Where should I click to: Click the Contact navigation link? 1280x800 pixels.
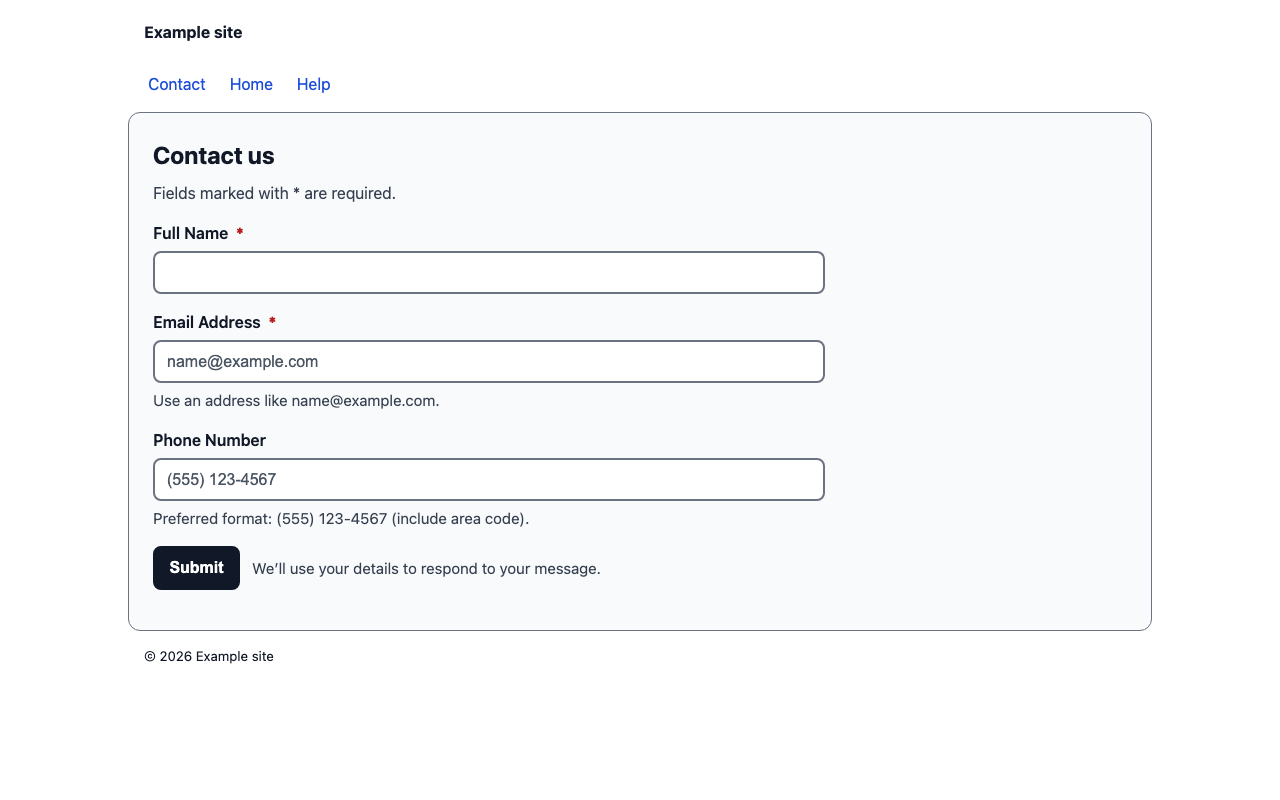pyautogui.click(x=176, y=84)
